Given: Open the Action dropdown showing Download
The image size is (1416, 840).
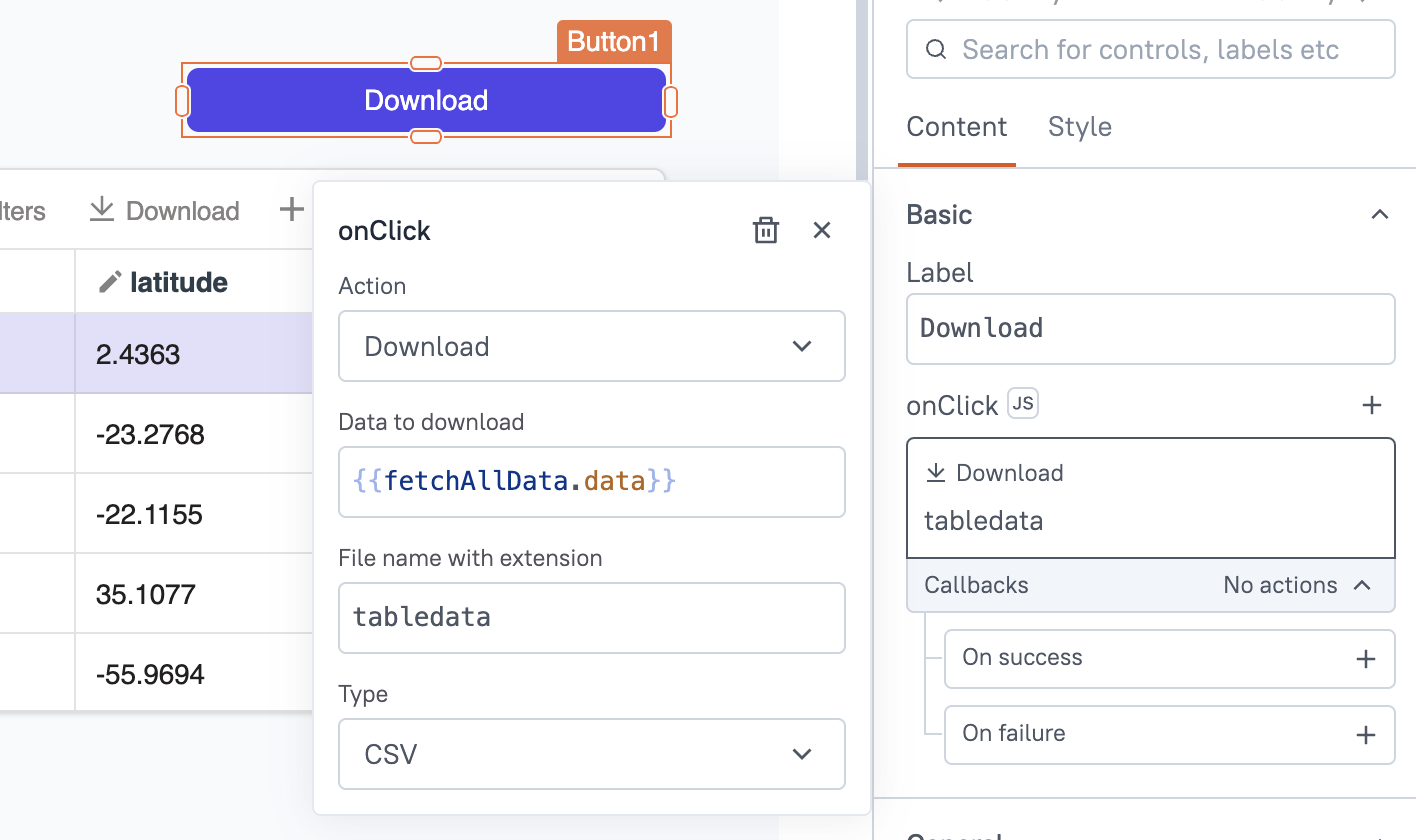Looking at the screenshot, I should coord(591,346).
